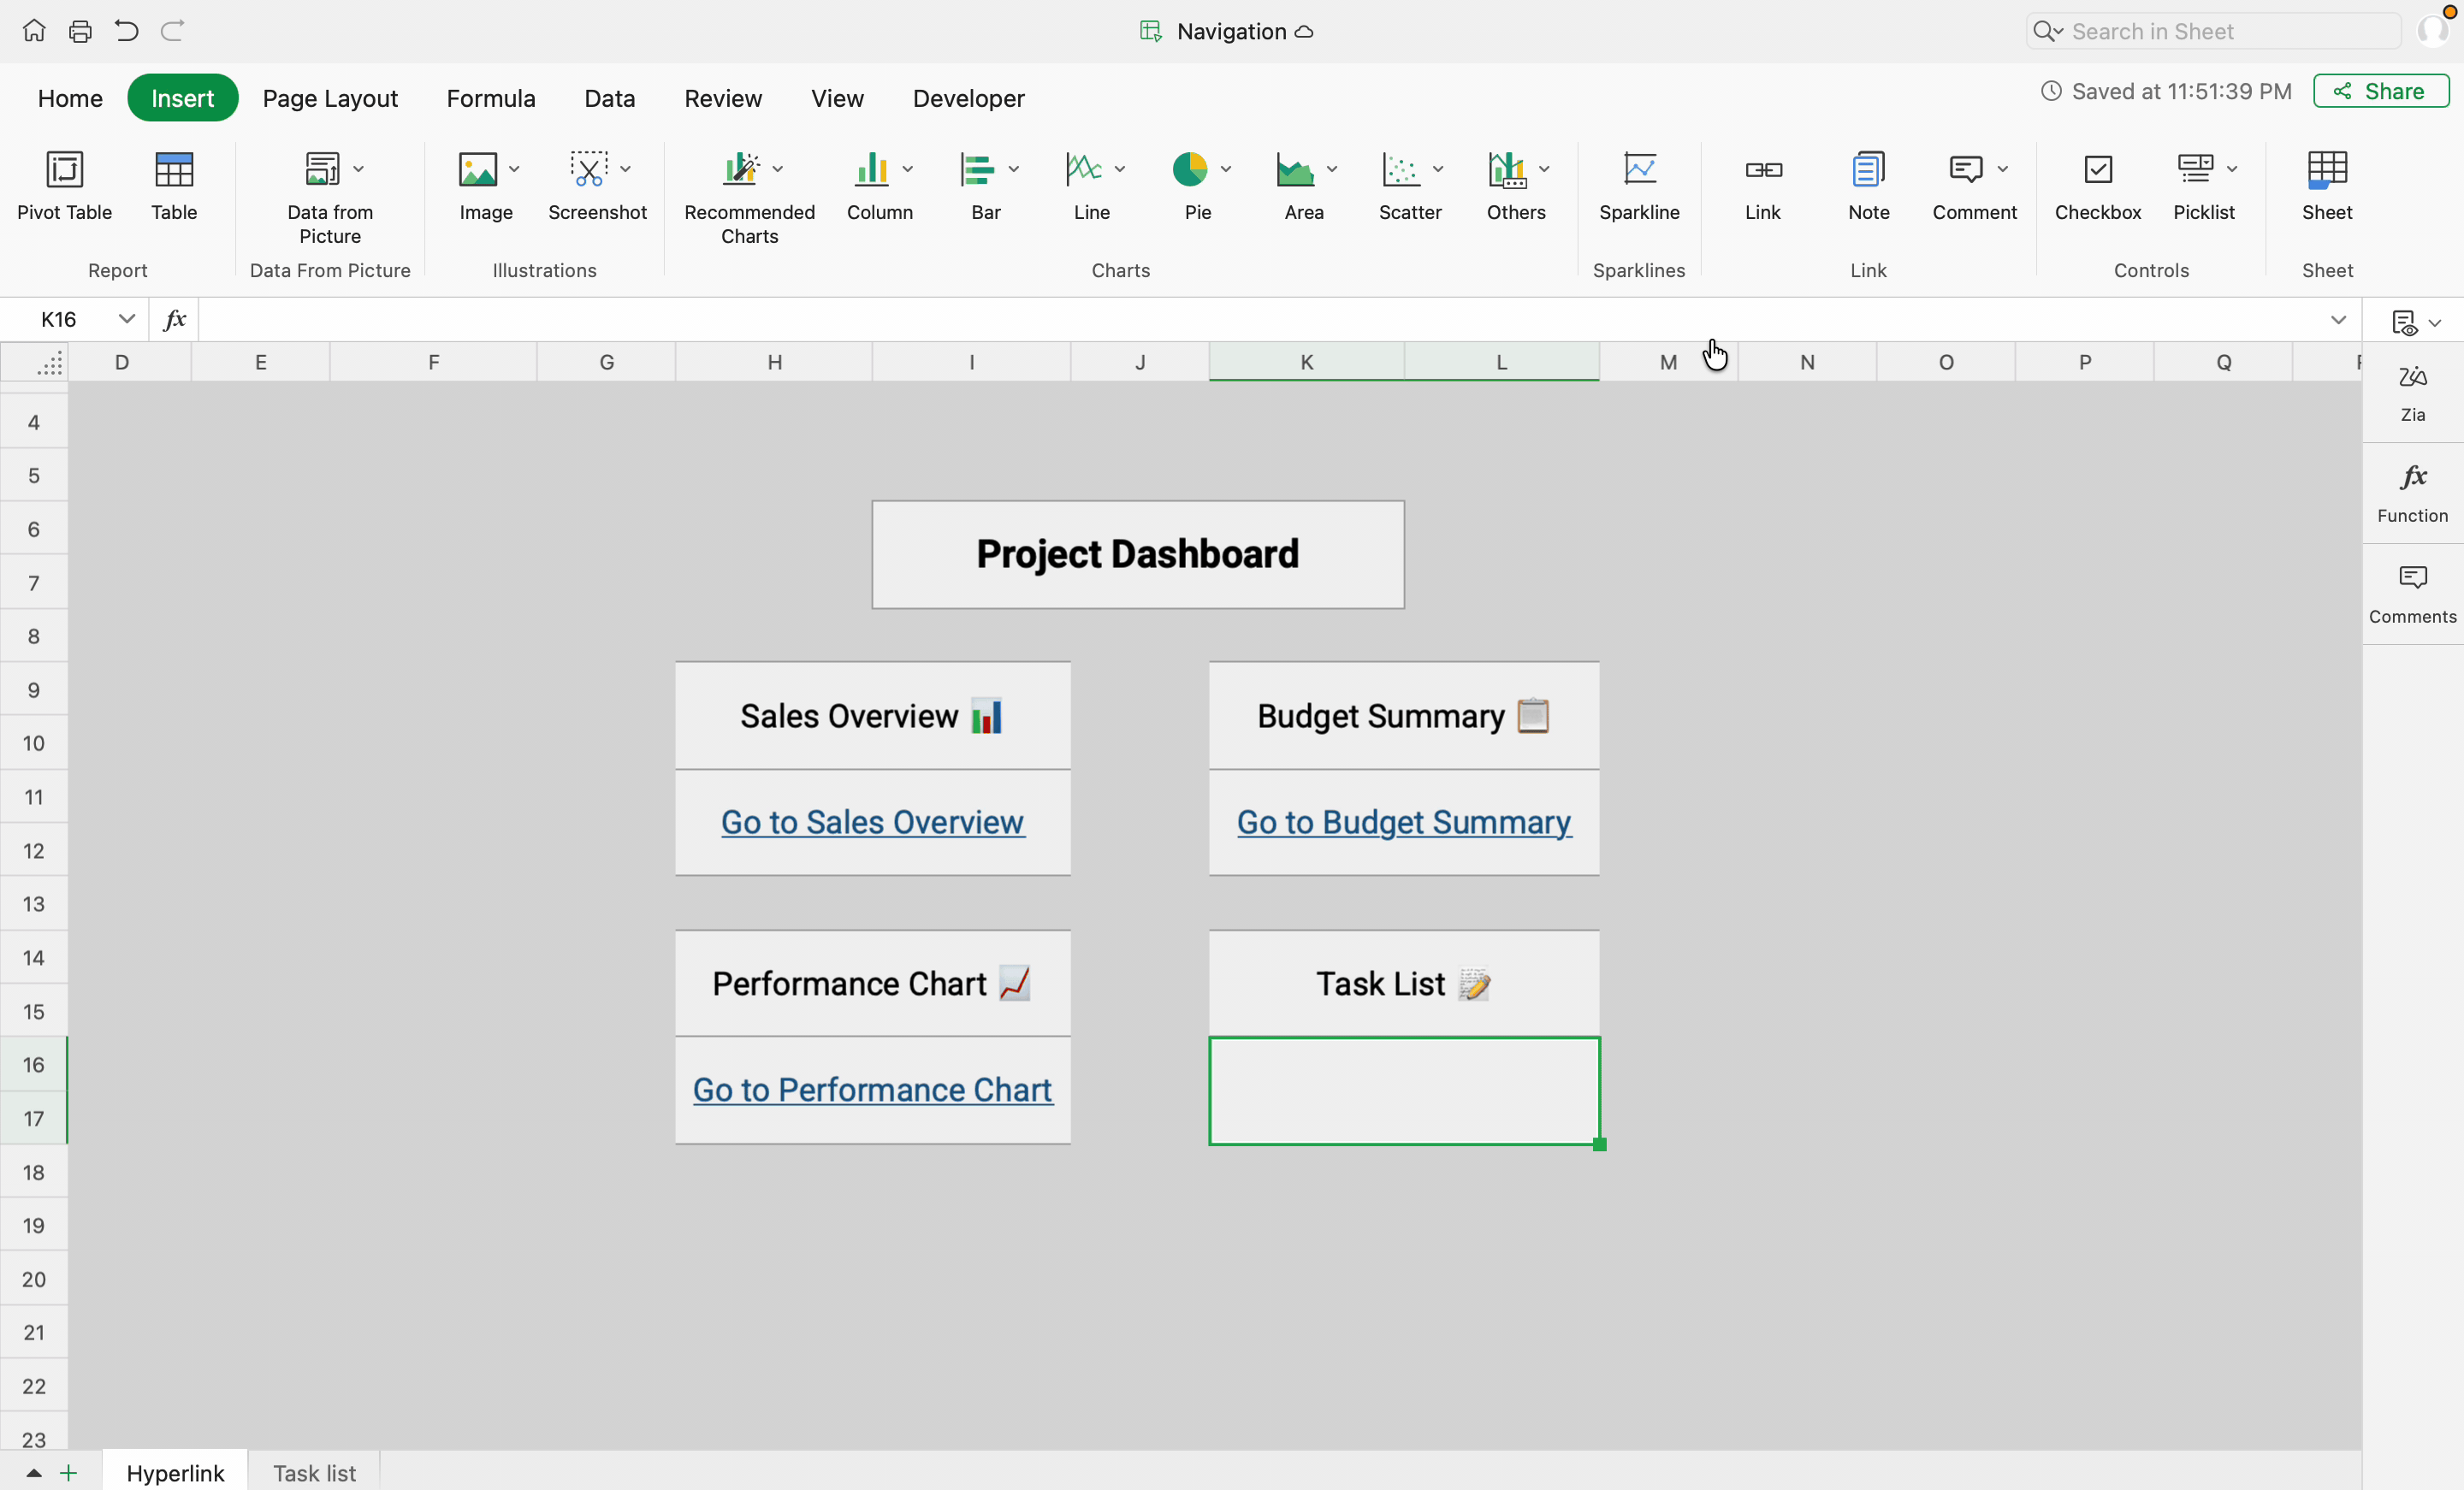Switch to the Page Layout ribbon tab

(330, 98)
